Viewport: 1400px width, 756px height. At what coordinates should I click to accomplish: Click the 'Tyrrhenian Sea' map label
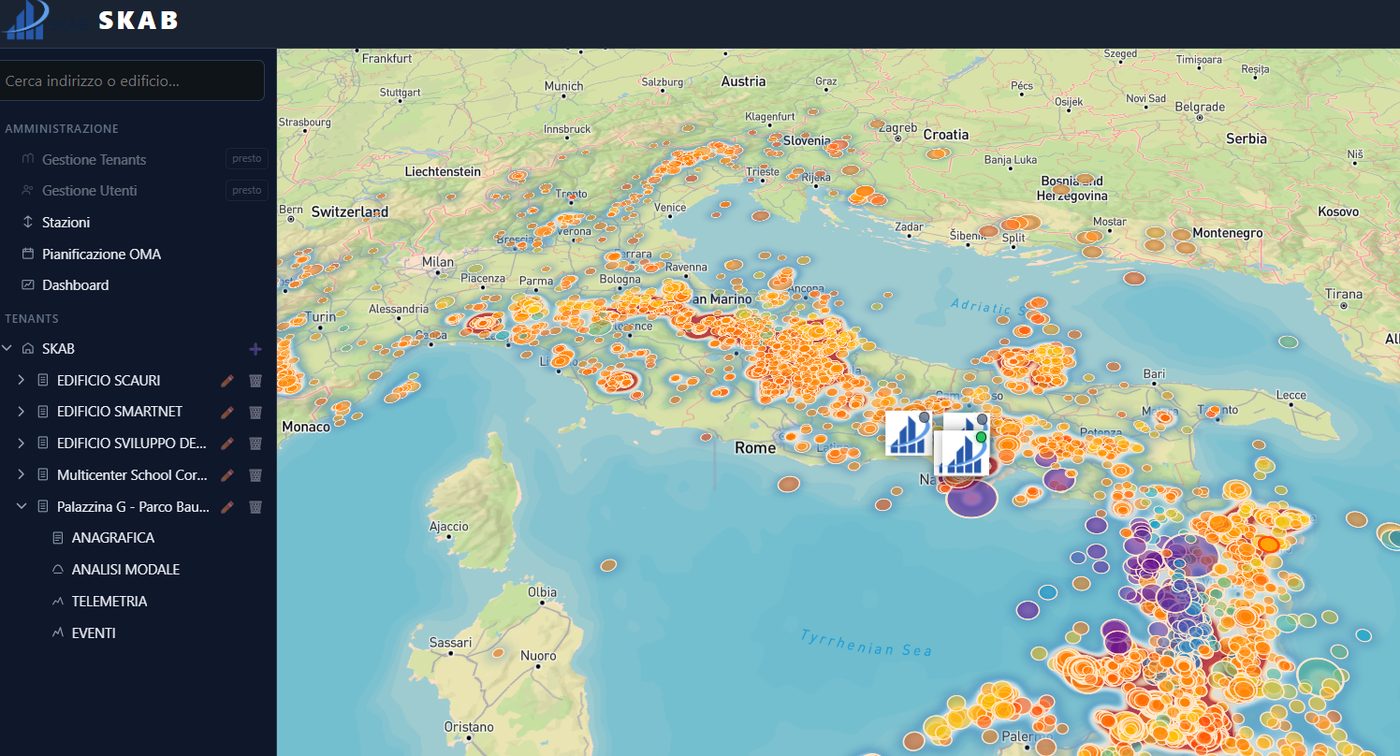pos(866,643)
